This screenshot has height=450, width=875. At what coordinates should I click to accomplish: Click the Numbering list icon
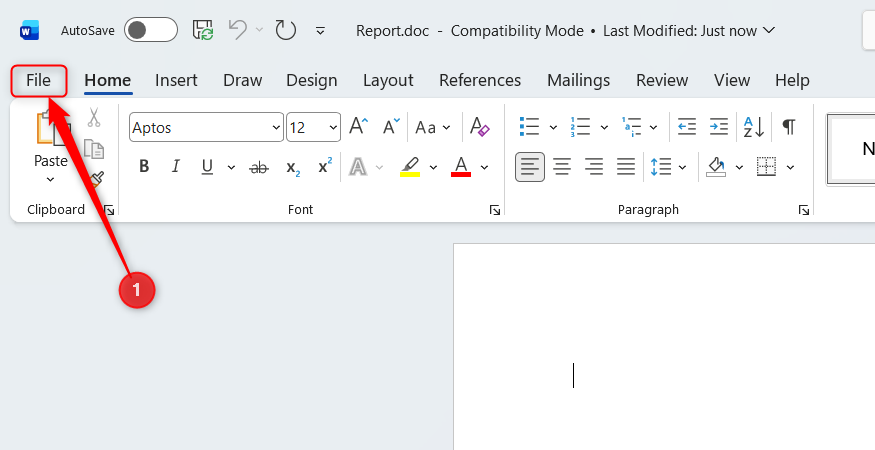tap(580, 127)
